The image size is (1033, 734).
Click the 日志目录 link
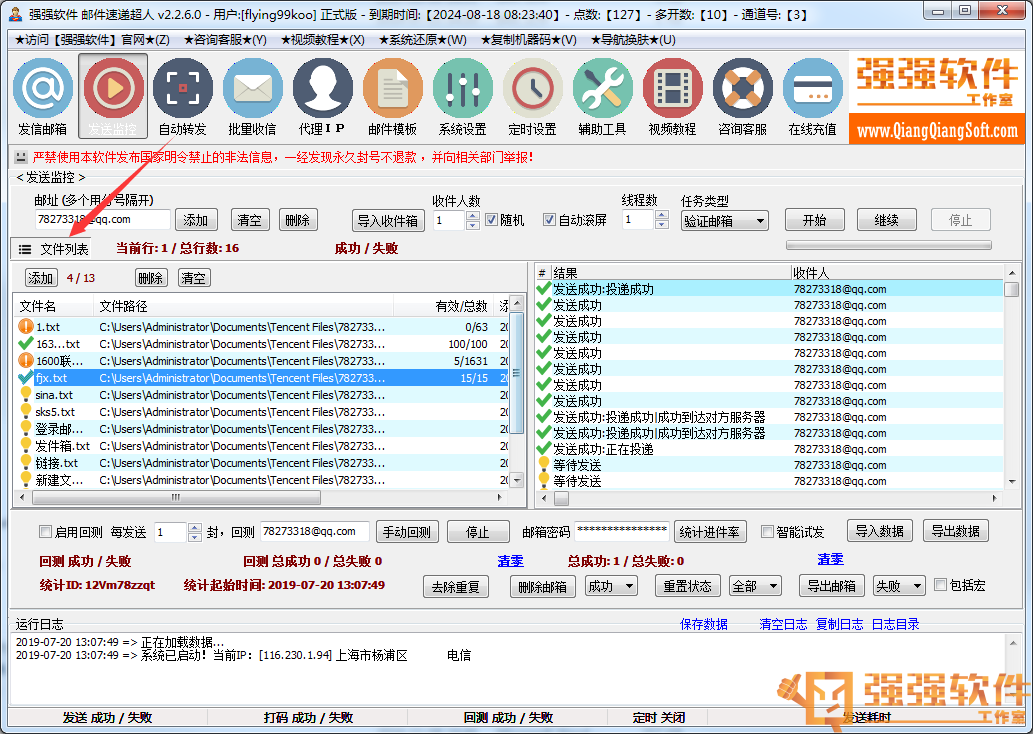pos(895,624)
